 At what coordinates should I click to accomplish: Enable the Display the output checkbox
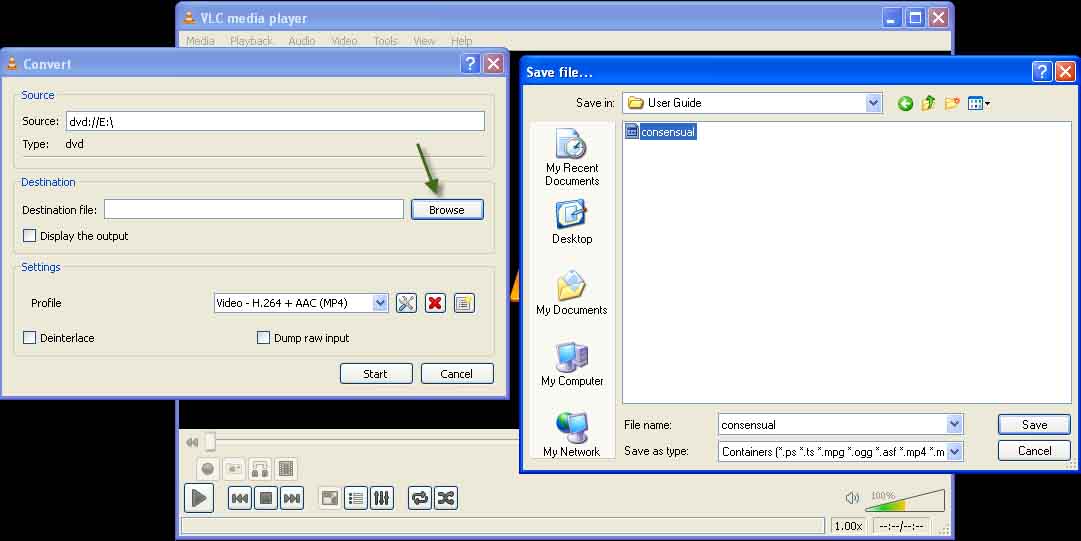(x=30, y=236)
